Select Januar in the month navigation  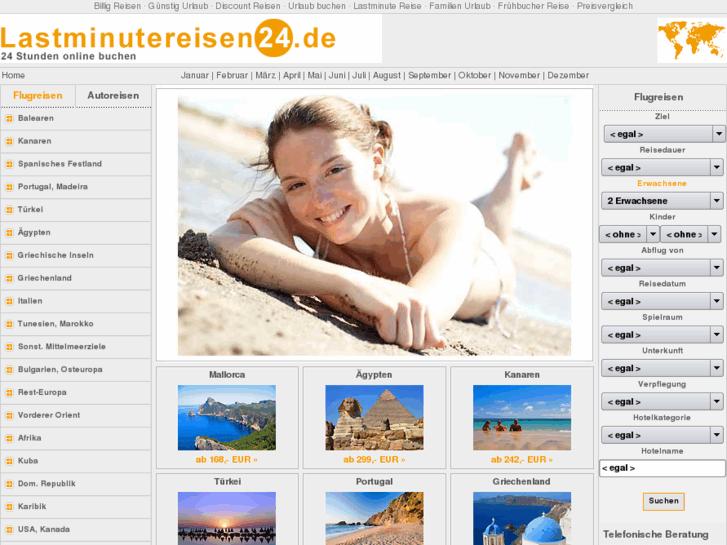pos(195,75)
